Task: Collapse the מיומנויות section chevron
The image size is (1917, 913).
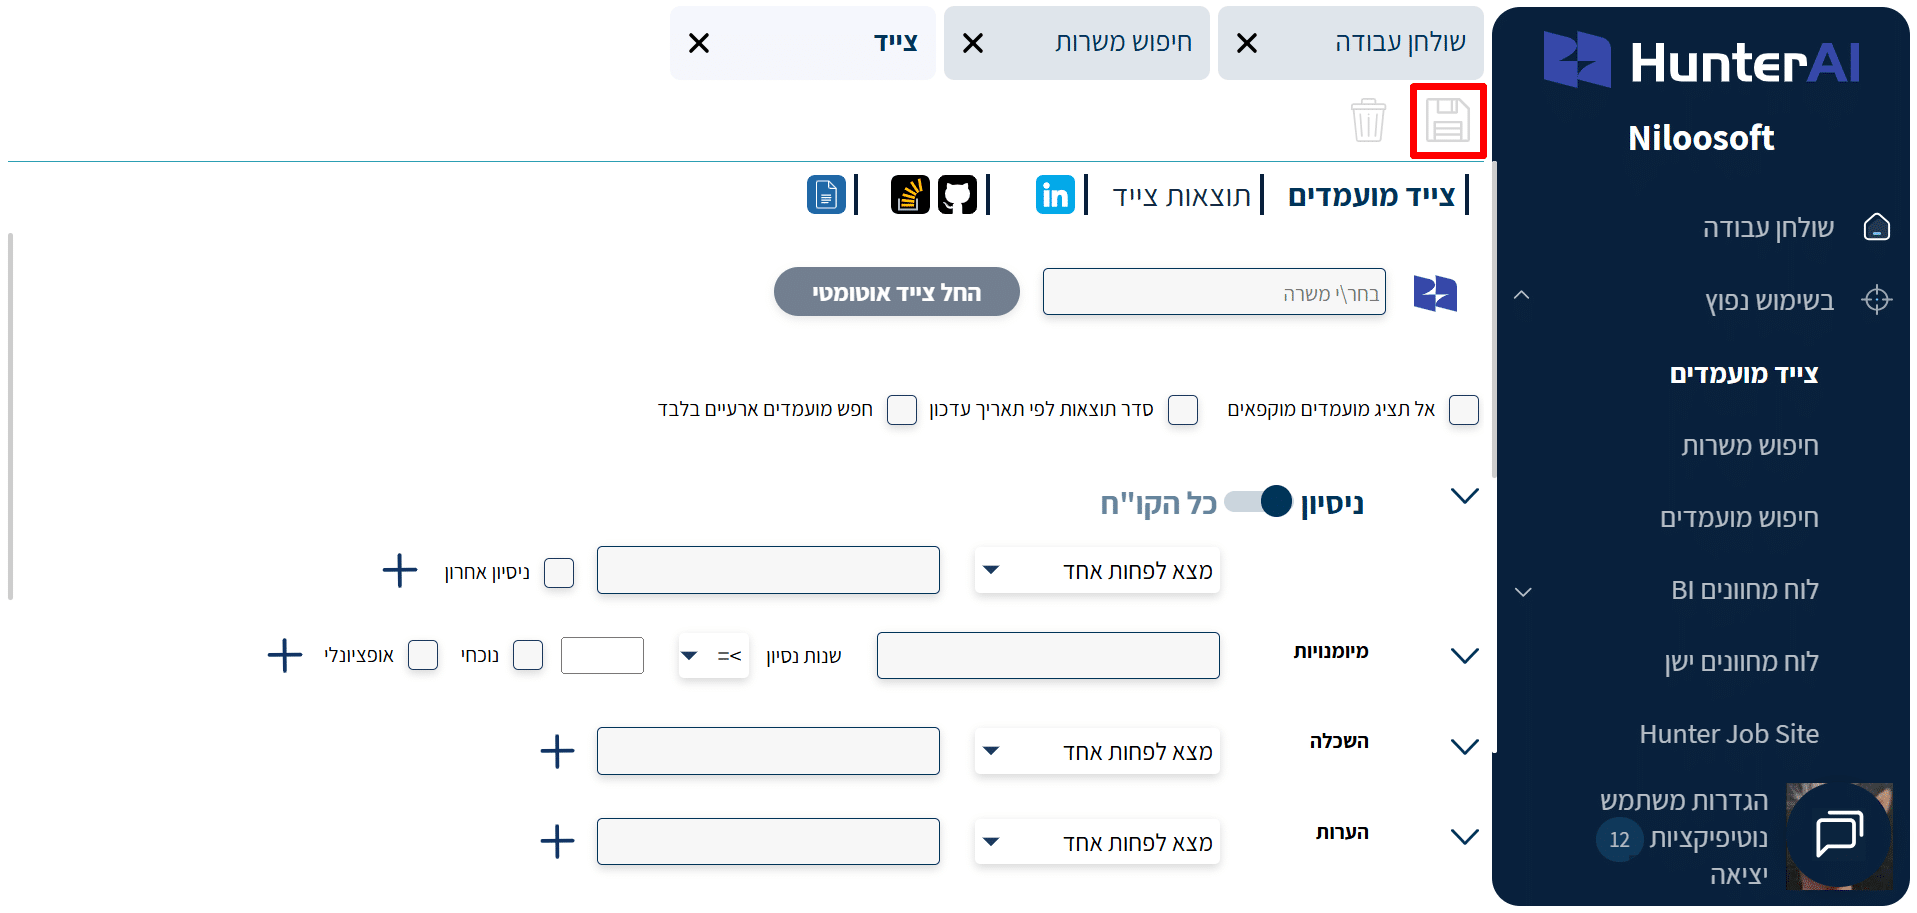Action: click(1464, 656)
